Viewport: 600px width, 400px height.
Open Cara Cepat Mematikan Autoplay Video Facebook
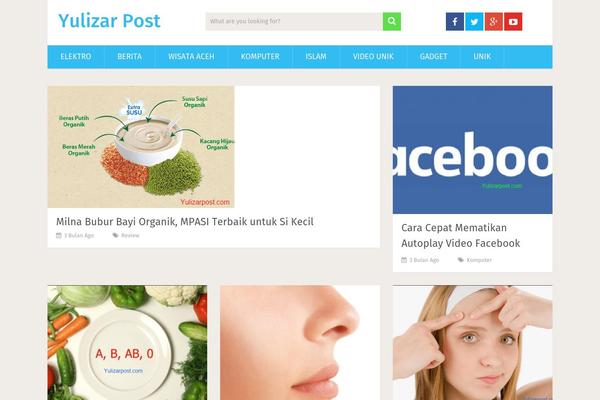(461, 235)
